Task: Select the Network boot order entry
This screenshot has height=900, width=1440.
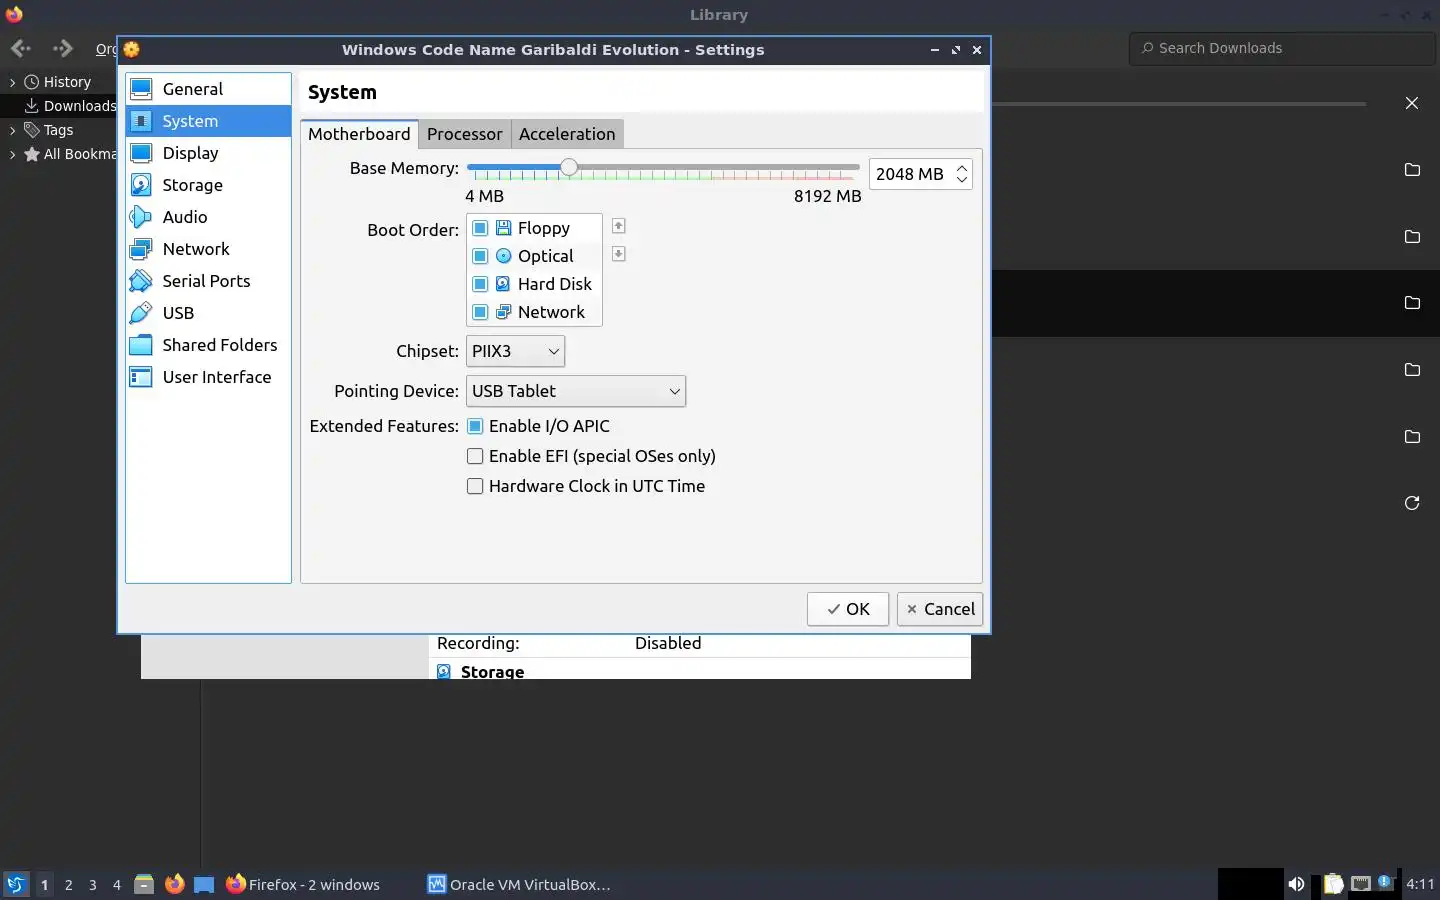Action: point(534,312)
